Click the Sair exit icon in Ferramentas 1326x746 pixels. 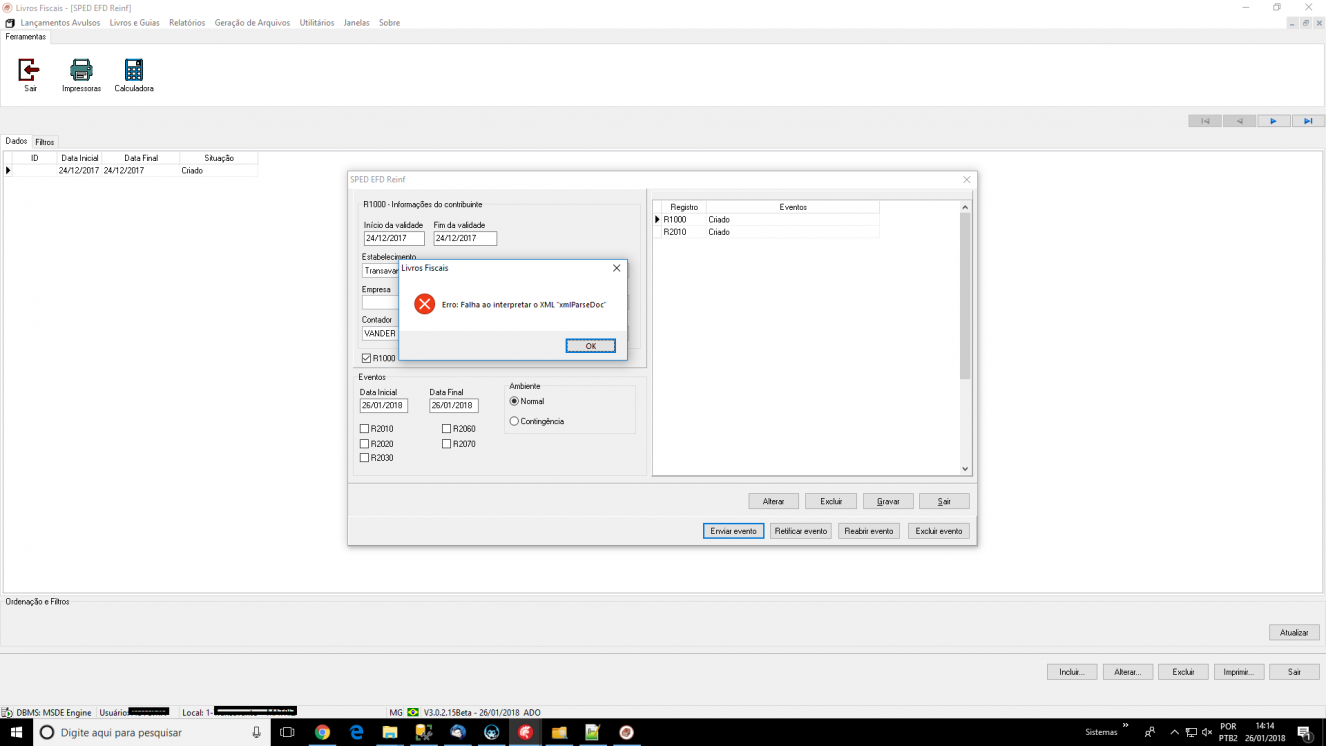coord(30,70)
